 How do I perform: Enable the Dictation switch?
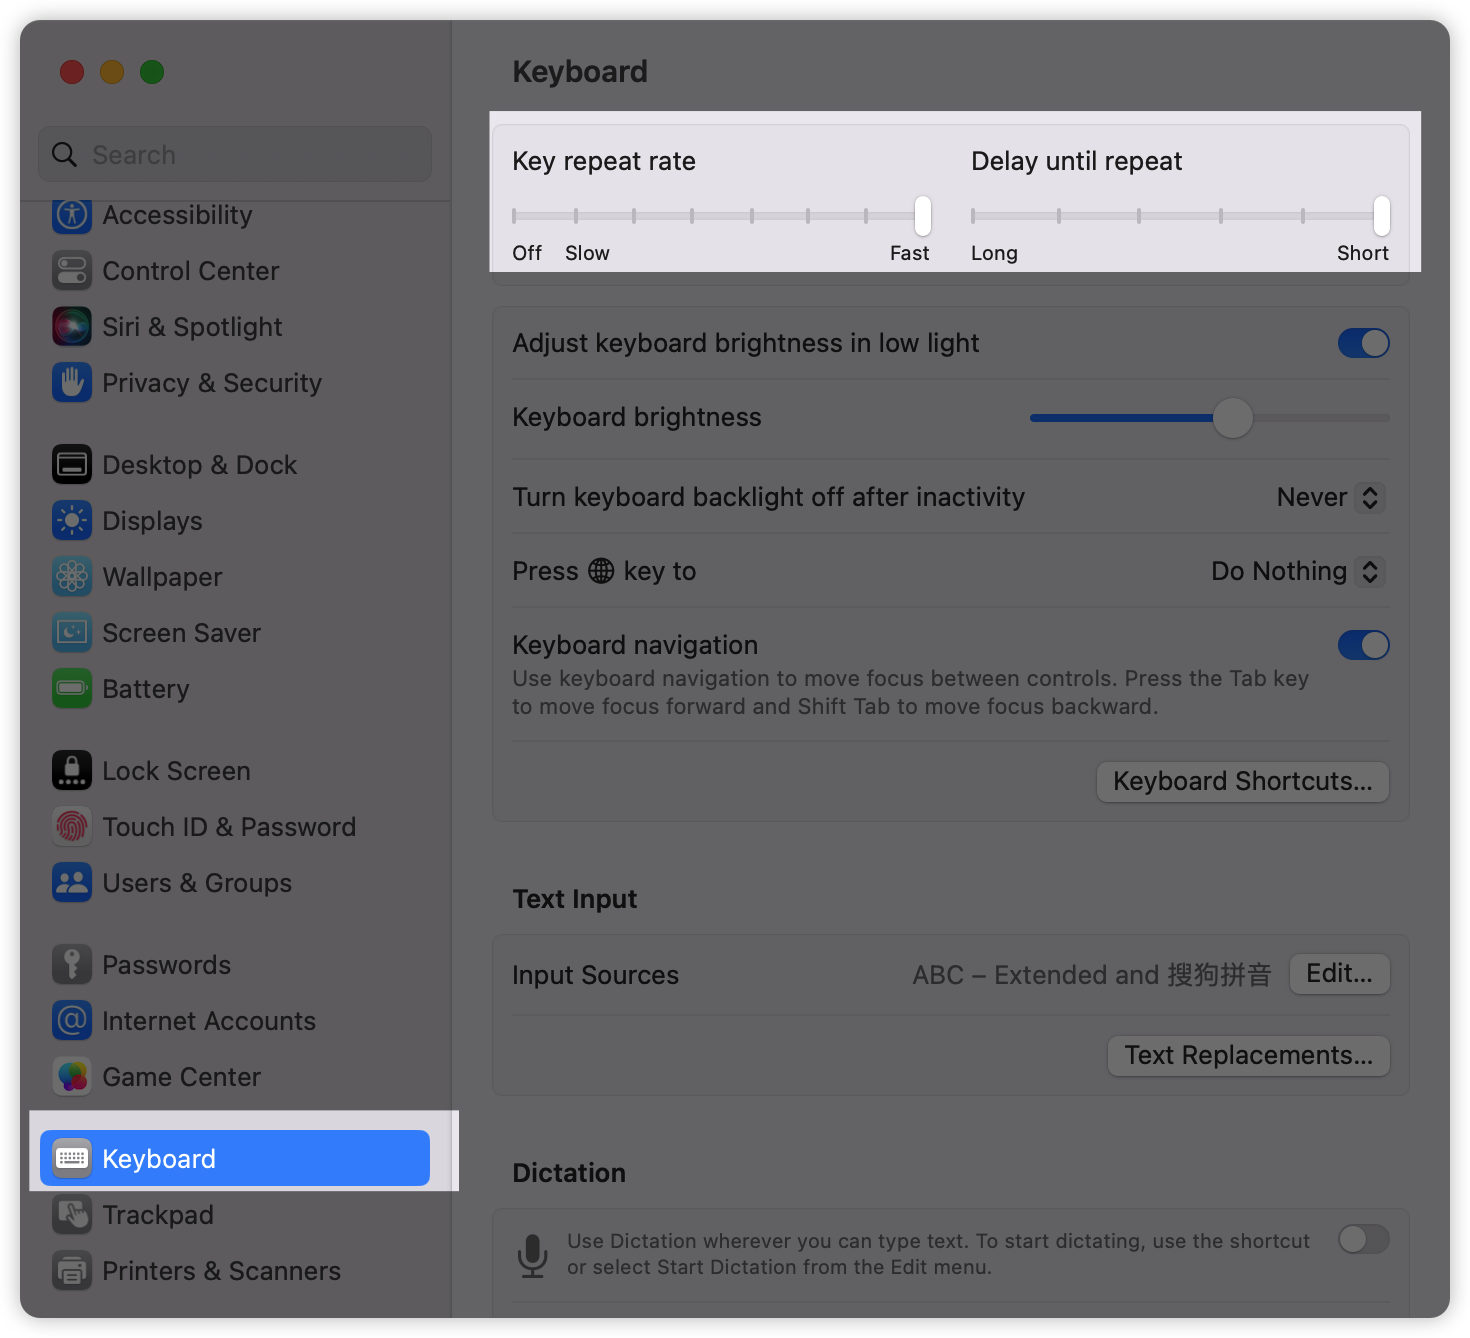click(1364, 1240)
